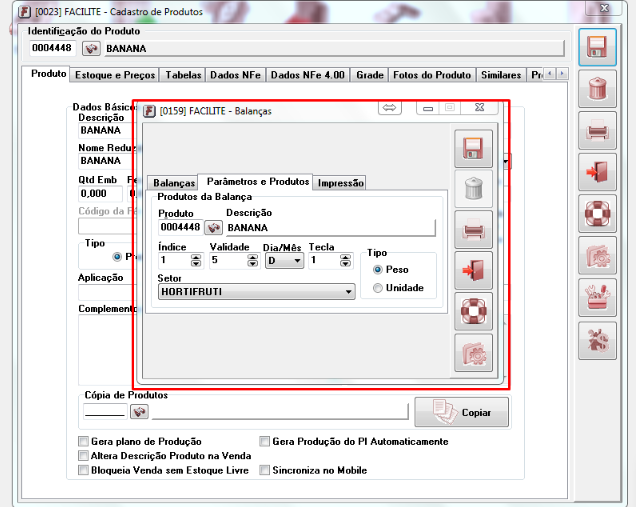Open the Similares tab
Screen dimensions: 636x507
pyautogui.click(x=501, y=75)
